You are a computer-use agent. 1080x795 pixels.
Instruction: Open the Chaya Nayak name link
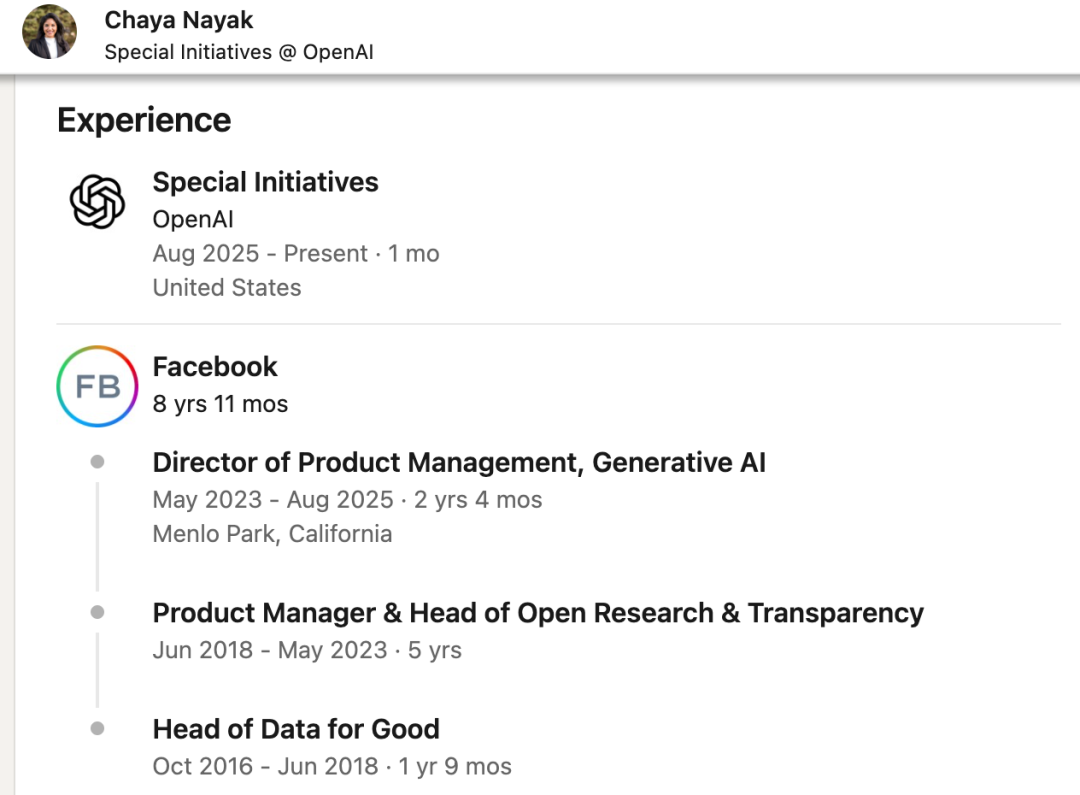pos(178,20)
